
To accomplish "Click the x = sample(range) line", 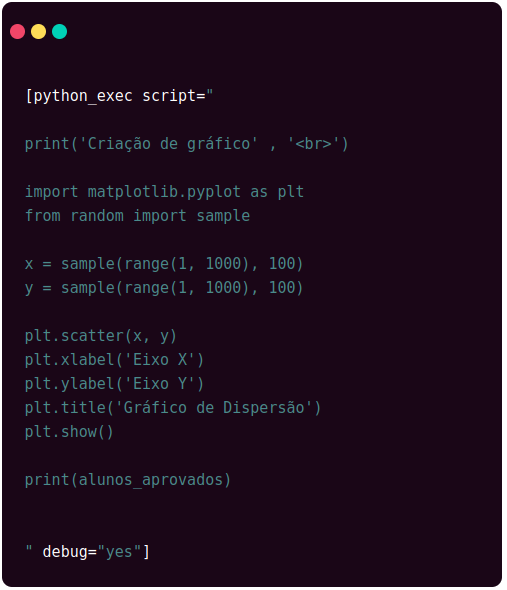I will 164,264.
